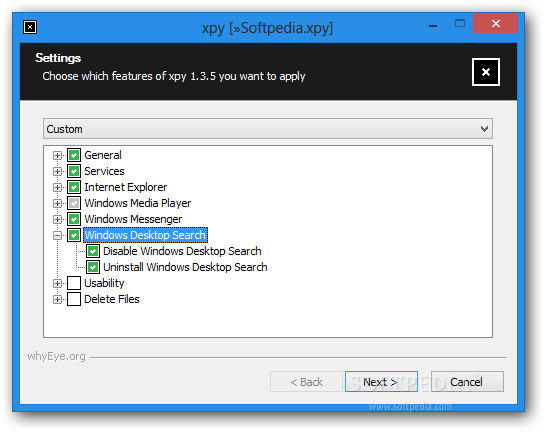The width and height of the screenshot is (545, 432).
Task: Uncheck the Services checkbox
Action: coord(74,171)
